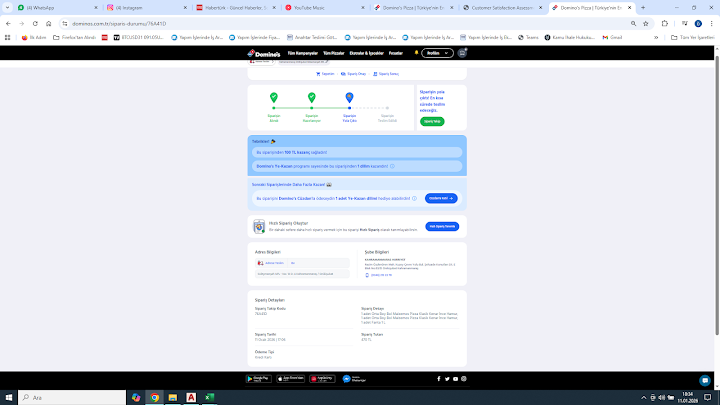
Task: Switch to the YouTube Music tab
Action: 325,8
